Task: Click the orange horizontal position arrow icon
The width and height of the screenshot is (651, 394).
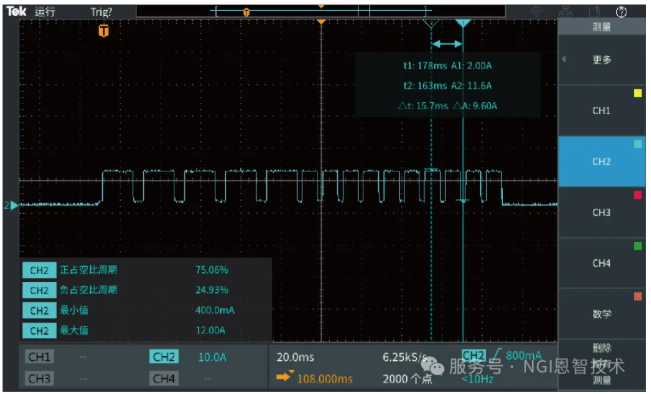Action: (x=284, y=377)
